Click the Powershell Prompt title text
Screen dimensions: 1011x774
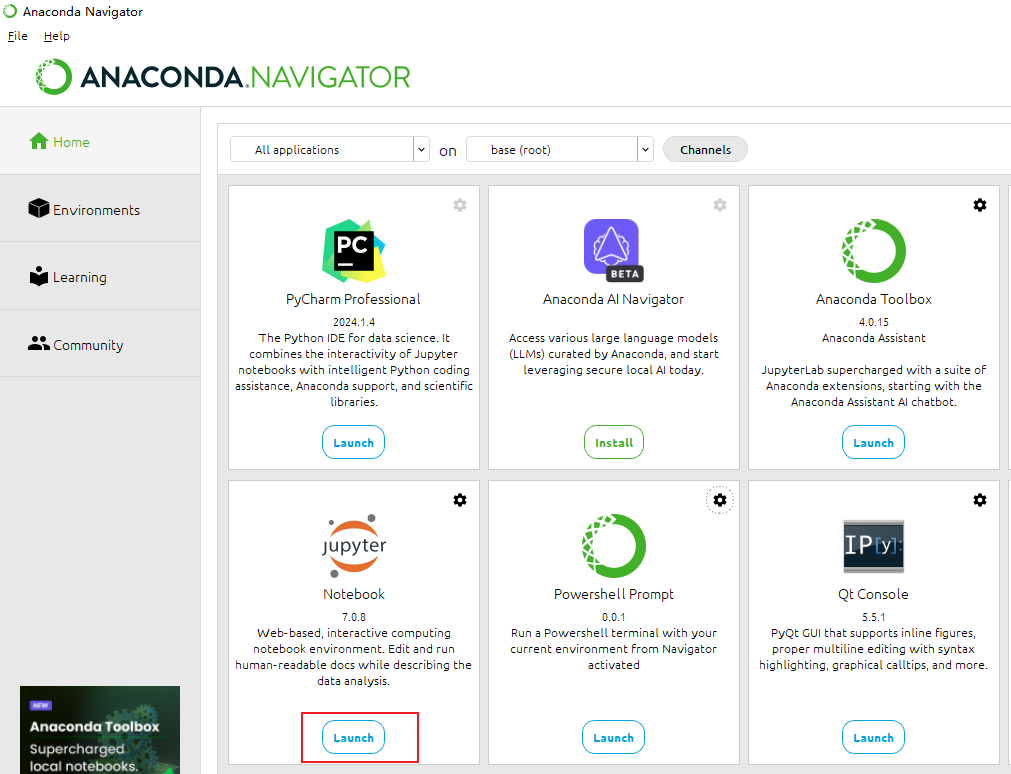click(613, 594)
